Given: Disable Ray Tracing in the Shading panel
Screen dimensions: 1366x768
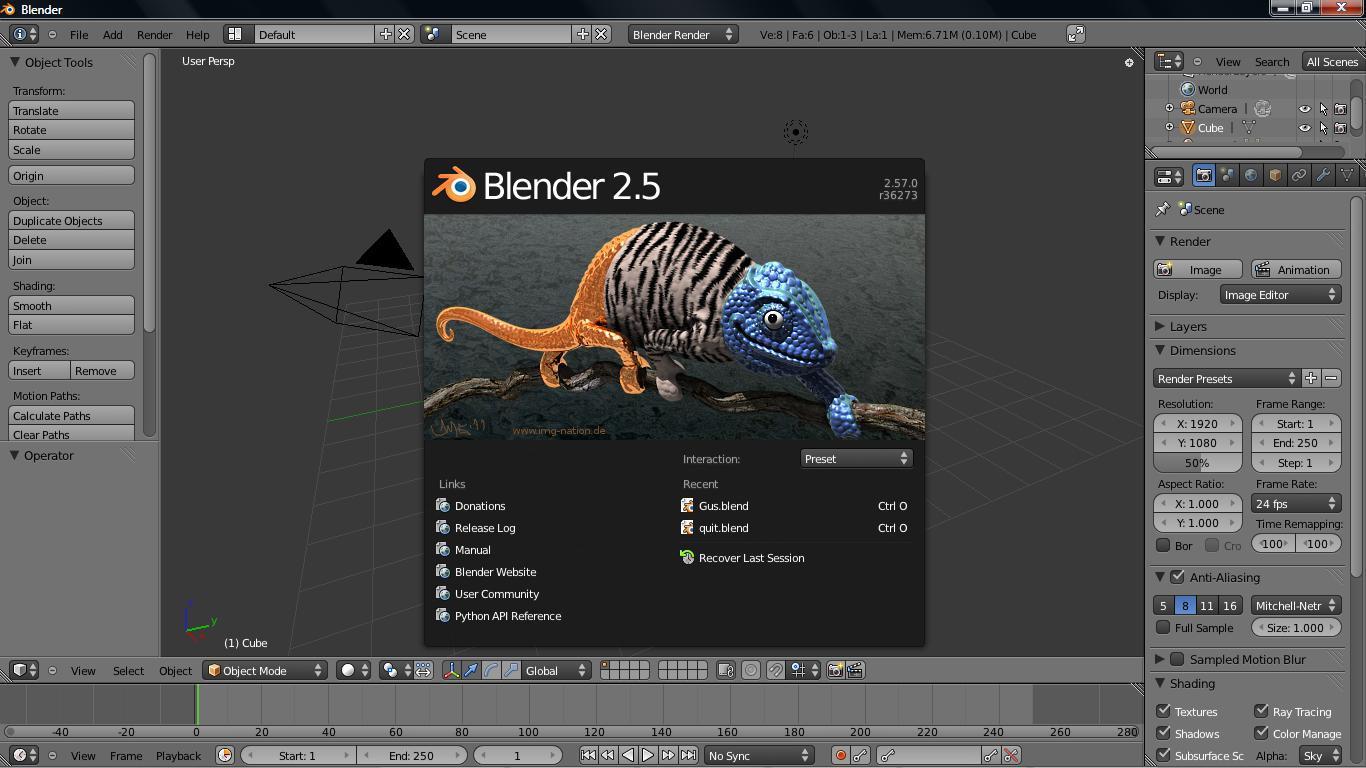Looking at the screenshot, I should [1260, 711].
